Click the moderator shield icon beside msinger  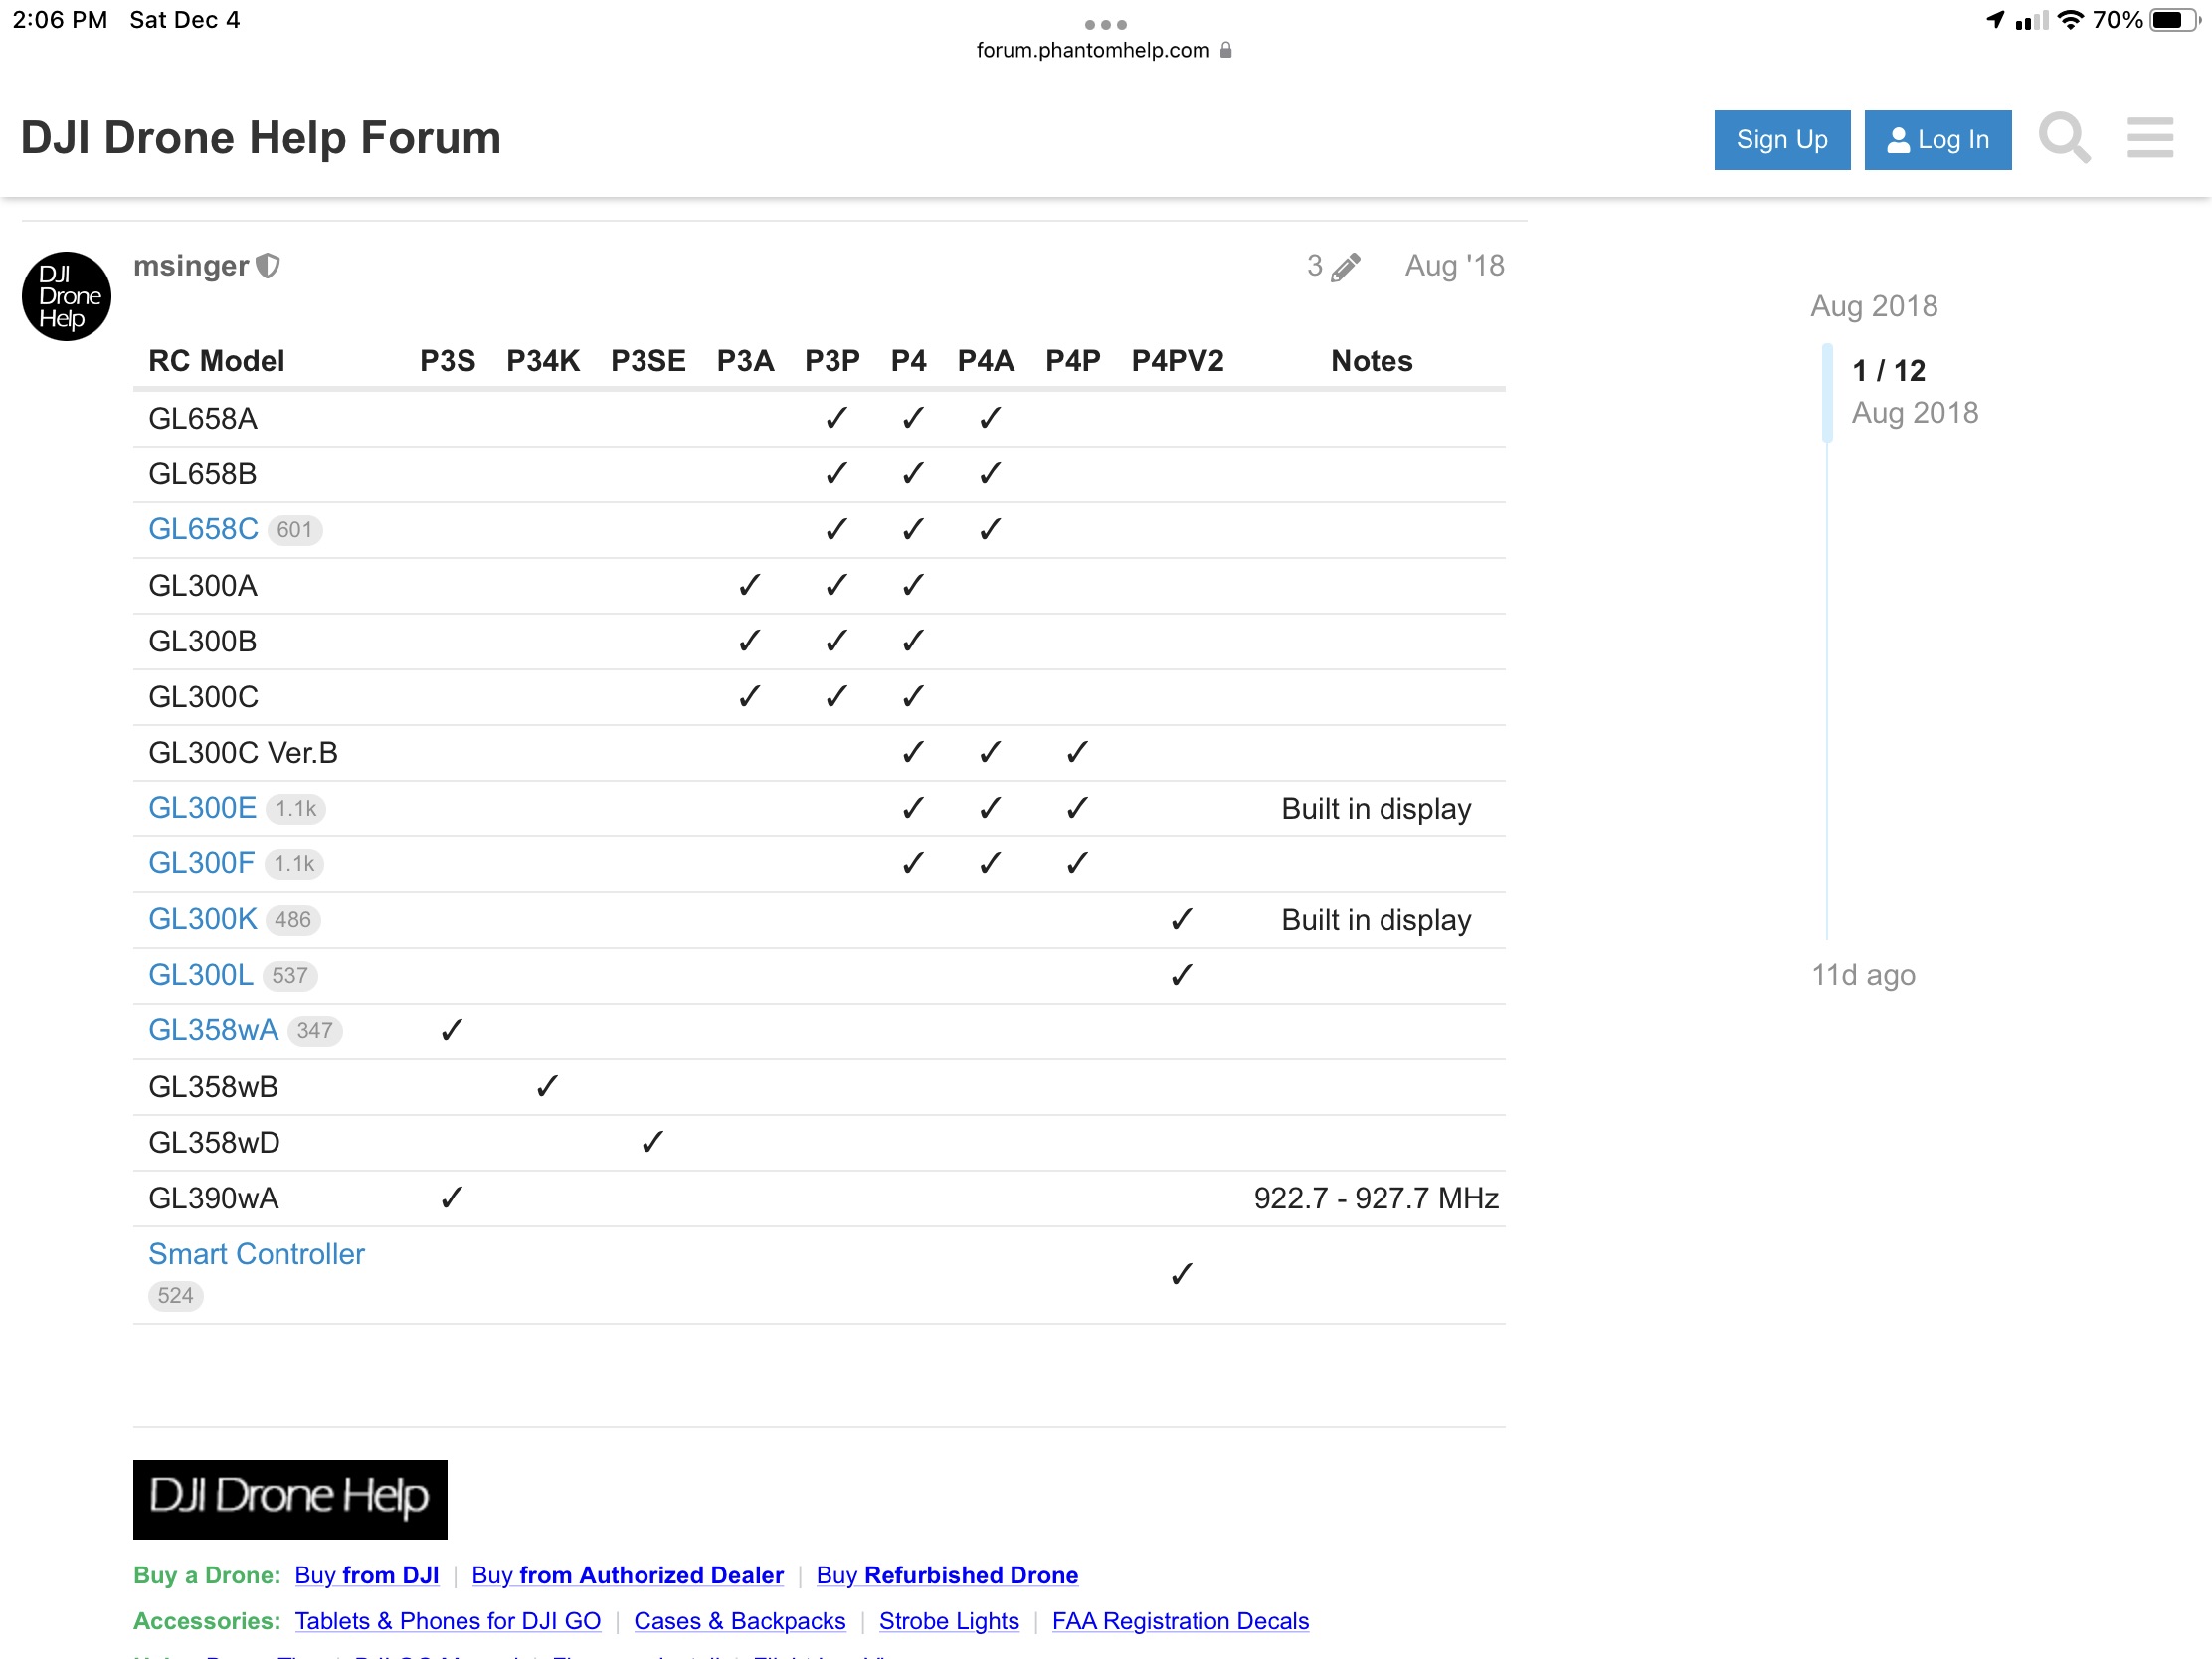(268, 266)
